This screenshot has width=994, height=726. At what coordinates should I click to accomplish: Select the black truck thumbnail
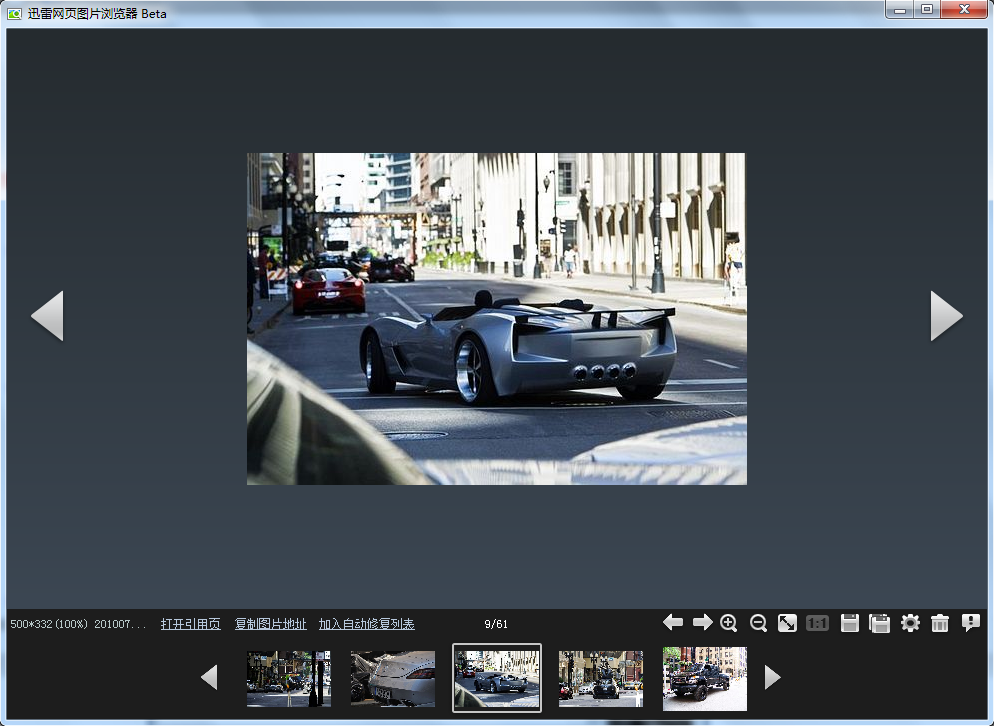point(704,678)
